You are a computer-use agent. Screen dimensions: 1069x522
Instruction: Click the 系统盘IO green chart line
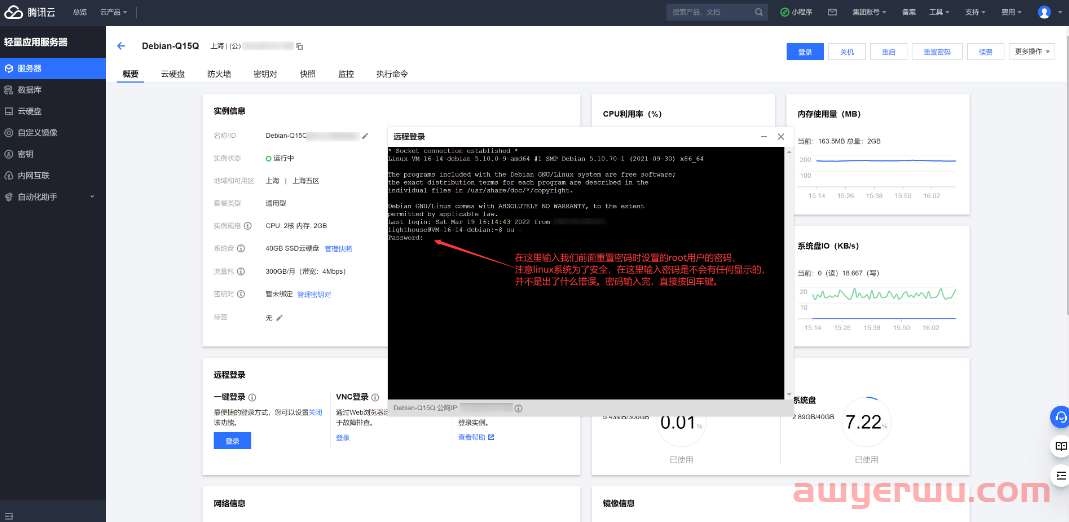886,294
